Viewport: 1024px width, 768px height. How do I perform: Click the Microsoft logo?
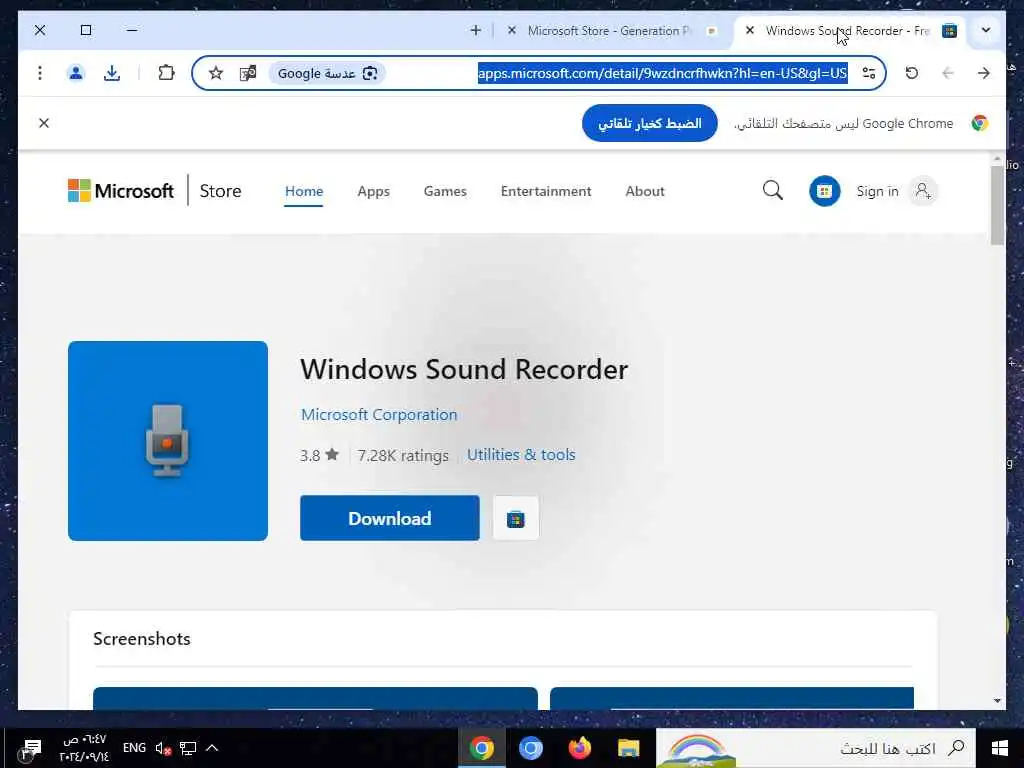click(x=121, y=191)
